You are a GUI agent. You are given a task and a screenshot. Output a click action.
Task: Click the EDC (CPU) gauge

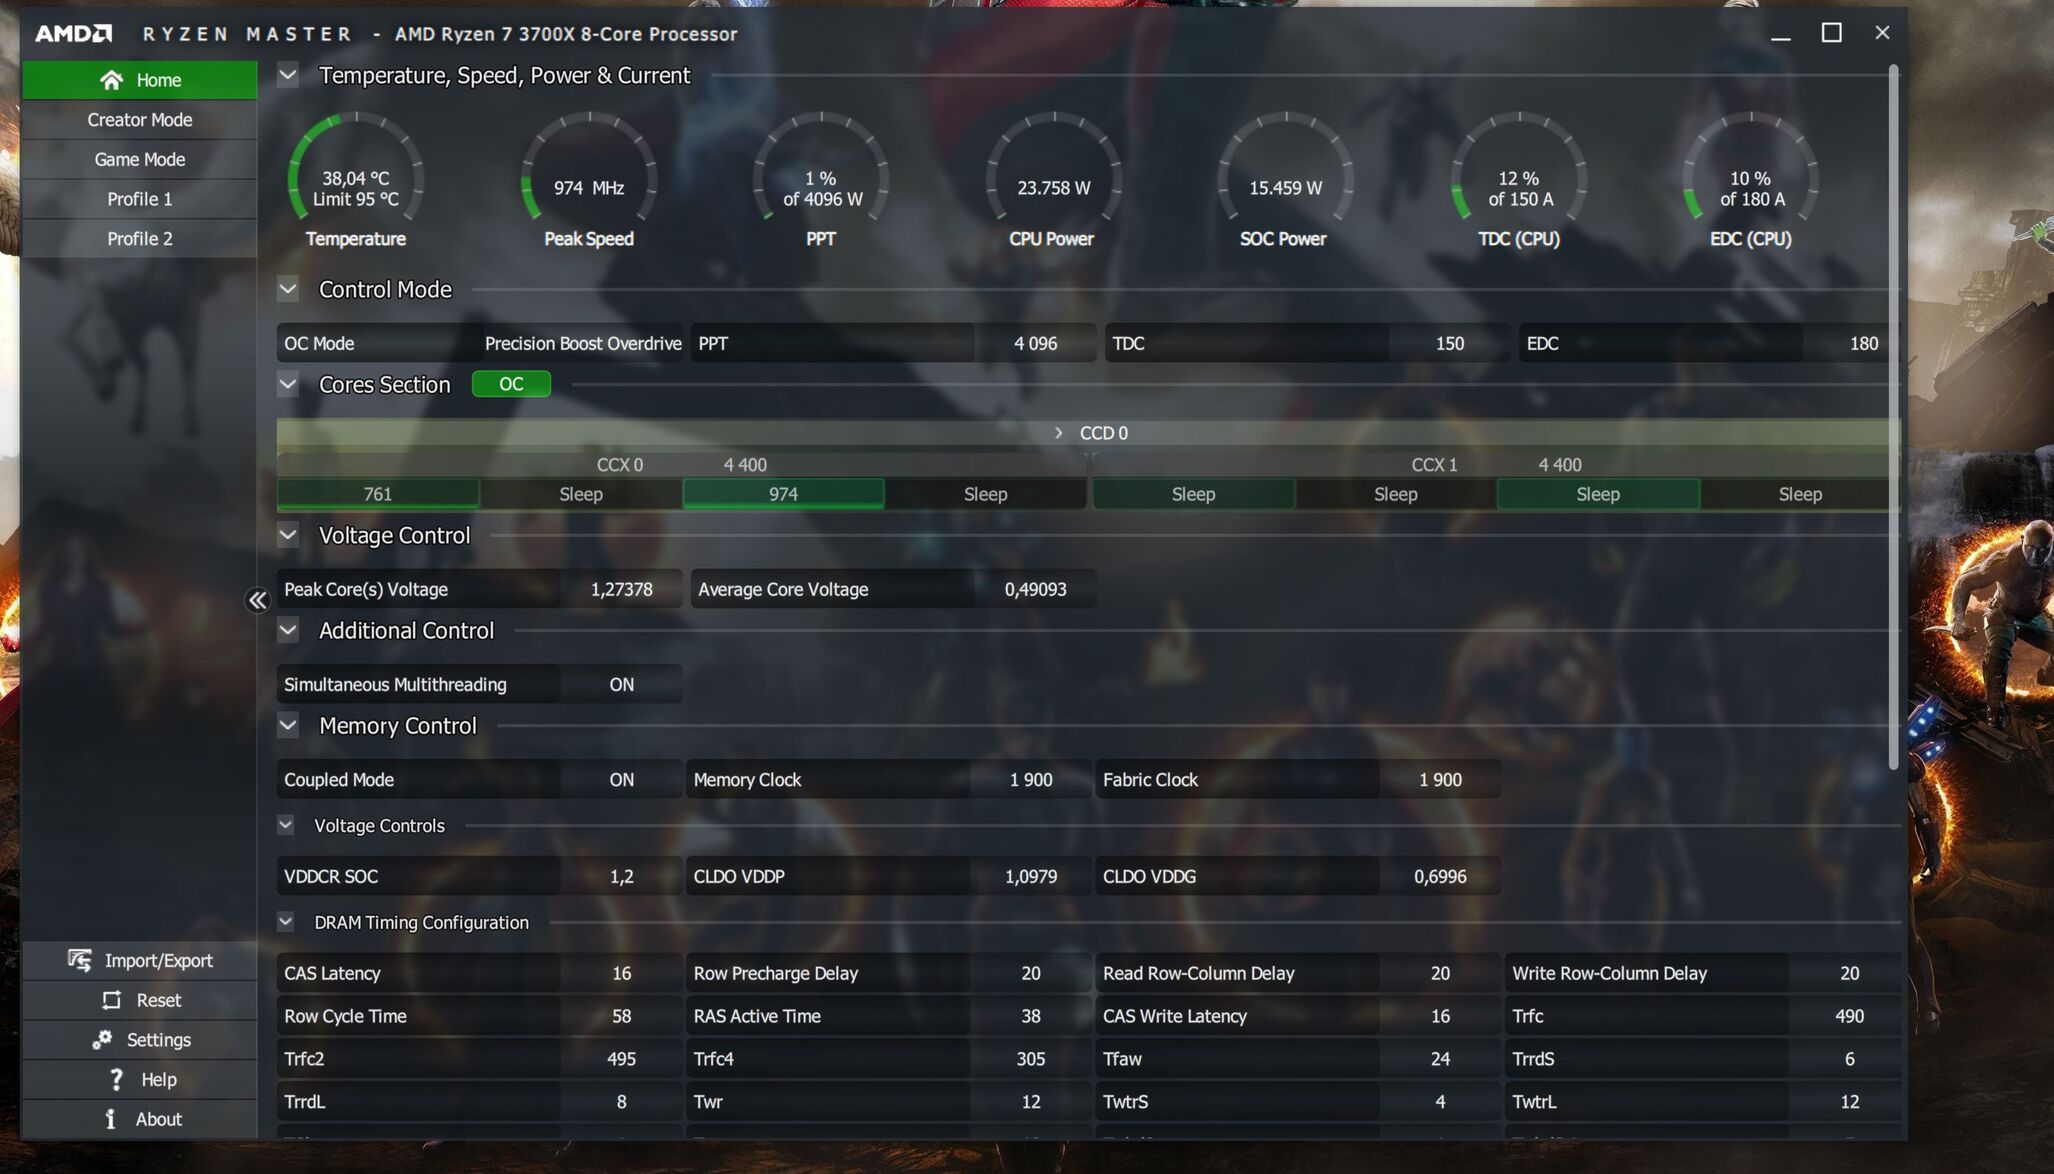pos(1750,168)
